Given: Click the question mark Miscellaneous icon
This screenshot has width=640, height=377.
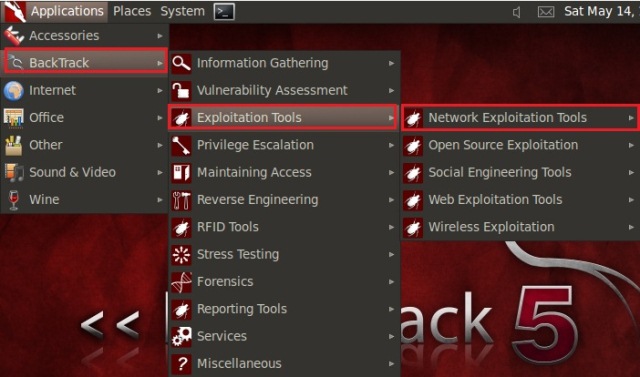Looking at the screenshot, I should click(181, 364).
